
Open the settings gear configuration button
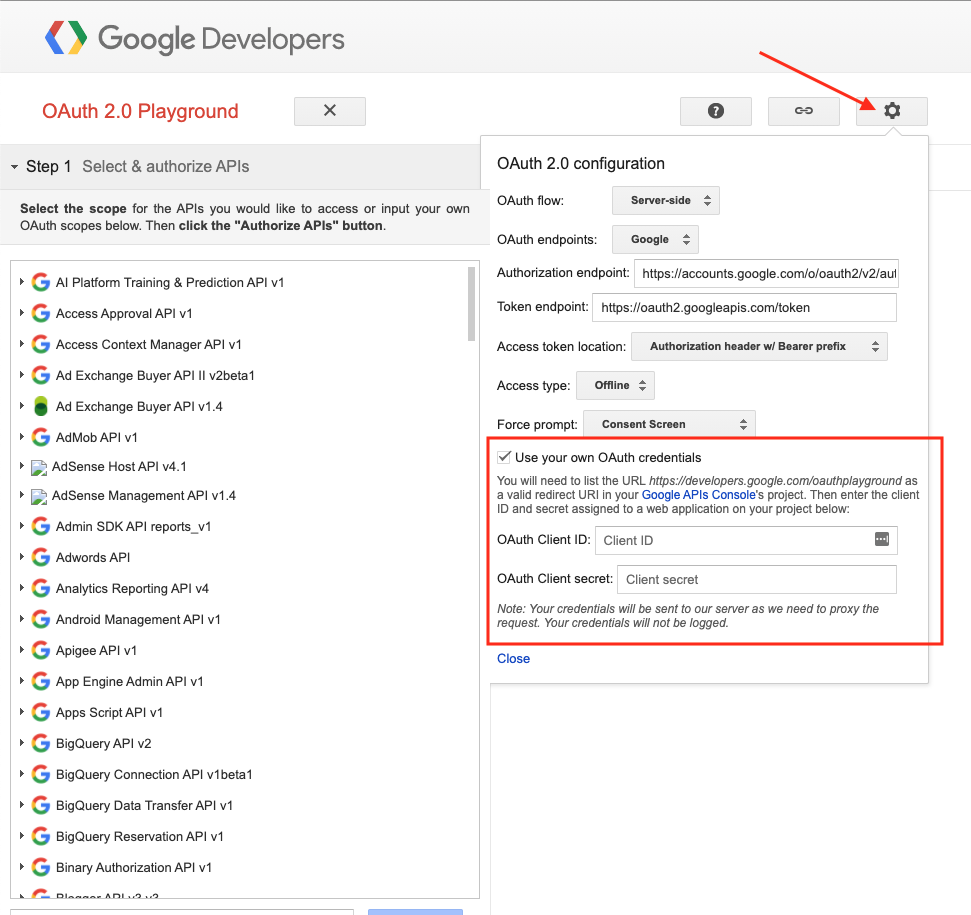coord(891,111)
